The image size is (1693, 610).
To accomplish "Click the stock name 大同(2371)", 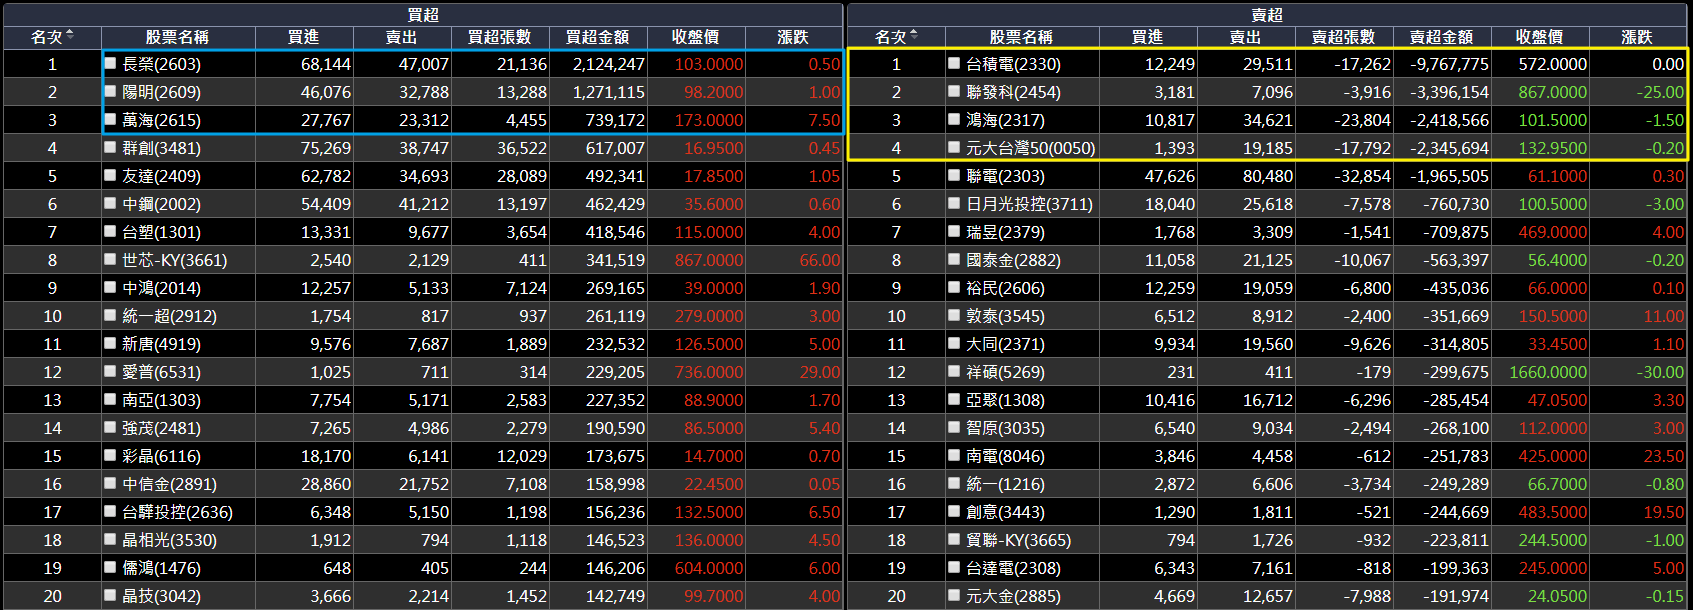I will point(1005,344).
